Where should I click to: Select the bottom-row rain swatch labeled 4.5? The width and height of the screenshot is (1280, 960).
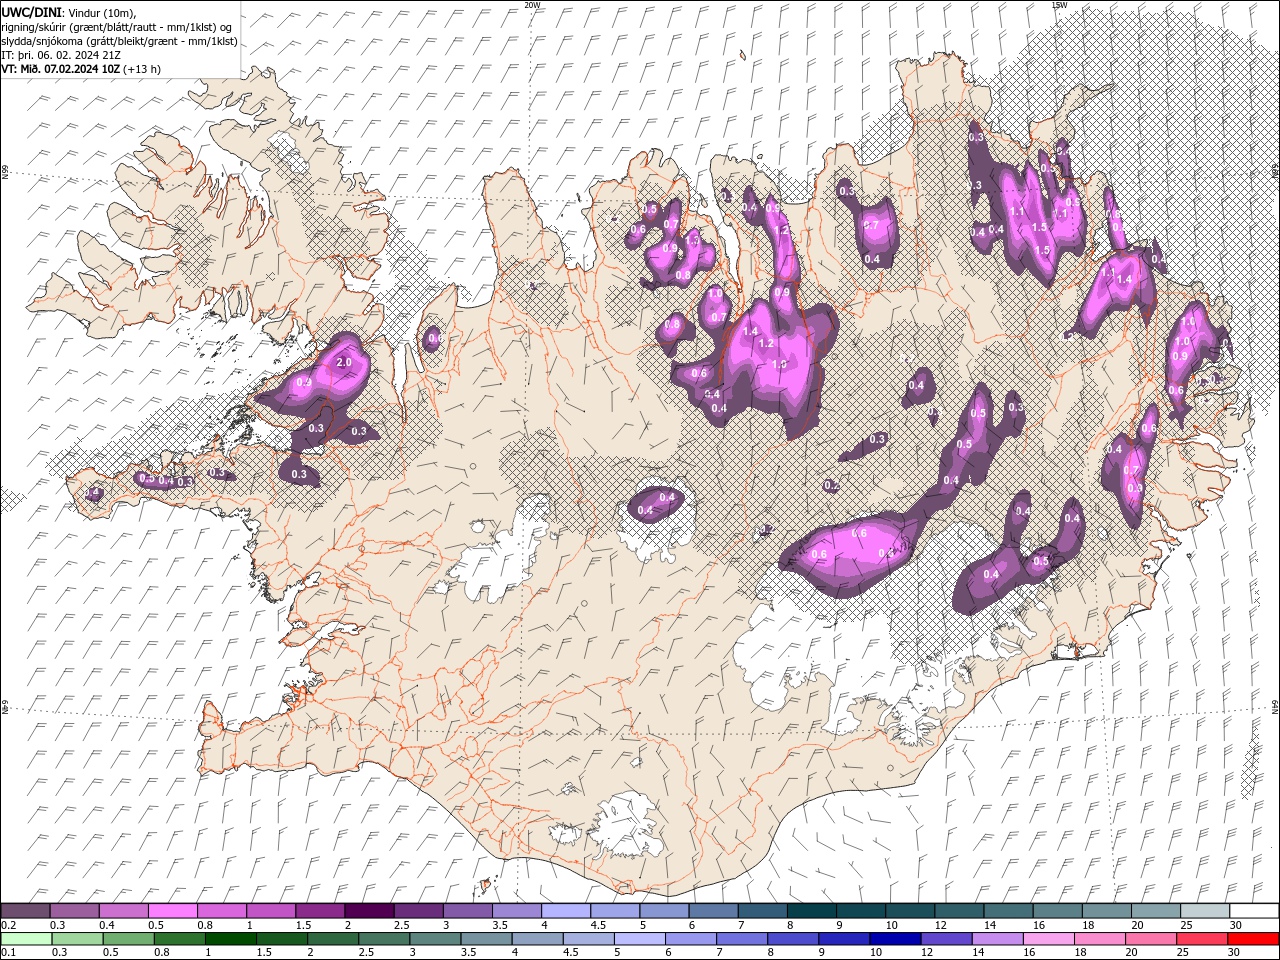[x=588, y=938]
